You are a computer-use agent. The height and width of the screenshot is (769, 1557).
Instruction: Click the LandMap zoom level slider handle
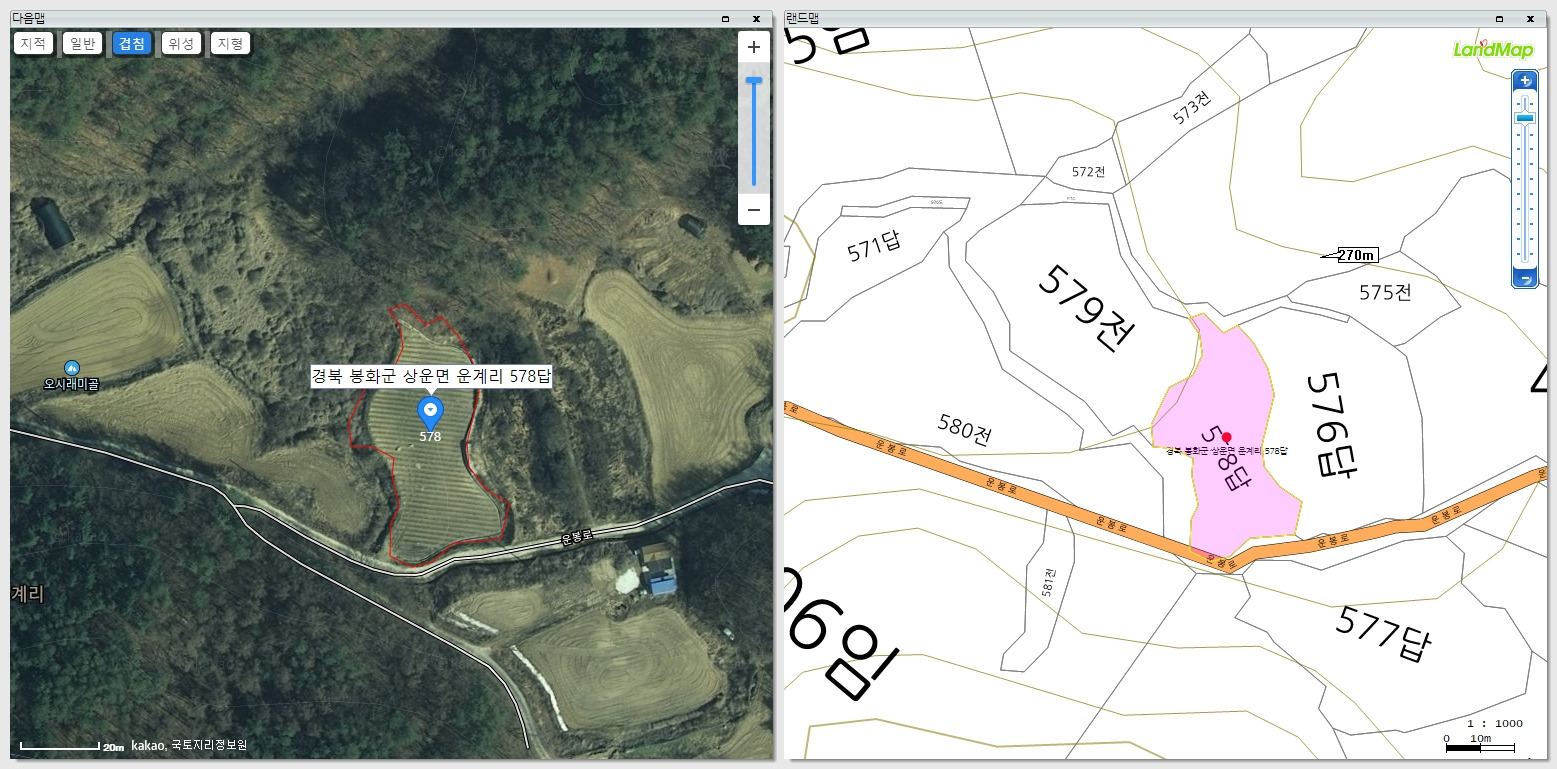[x=1524, y=118]
